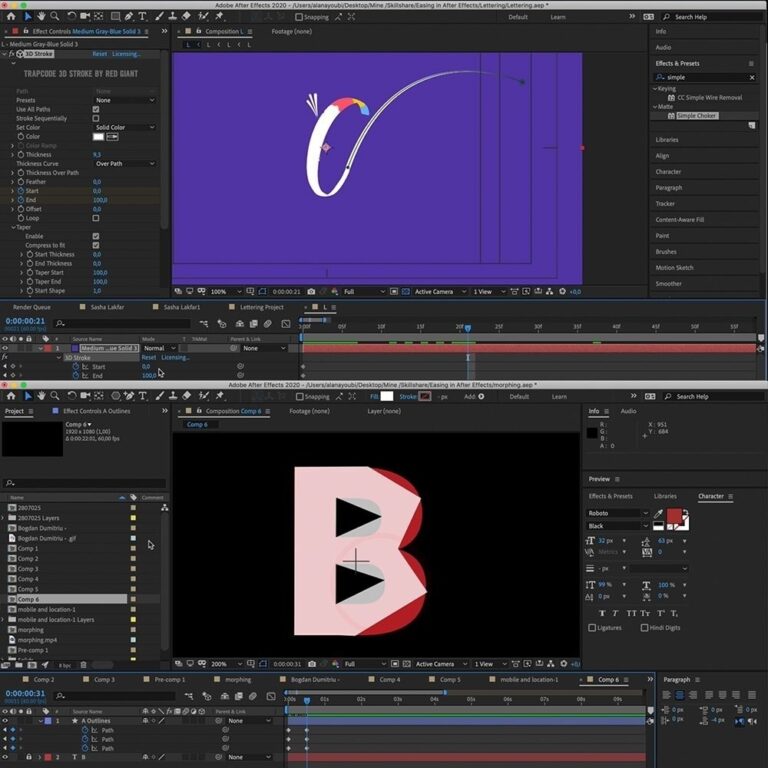Click All Caps button in Character panel

point(631,613)
